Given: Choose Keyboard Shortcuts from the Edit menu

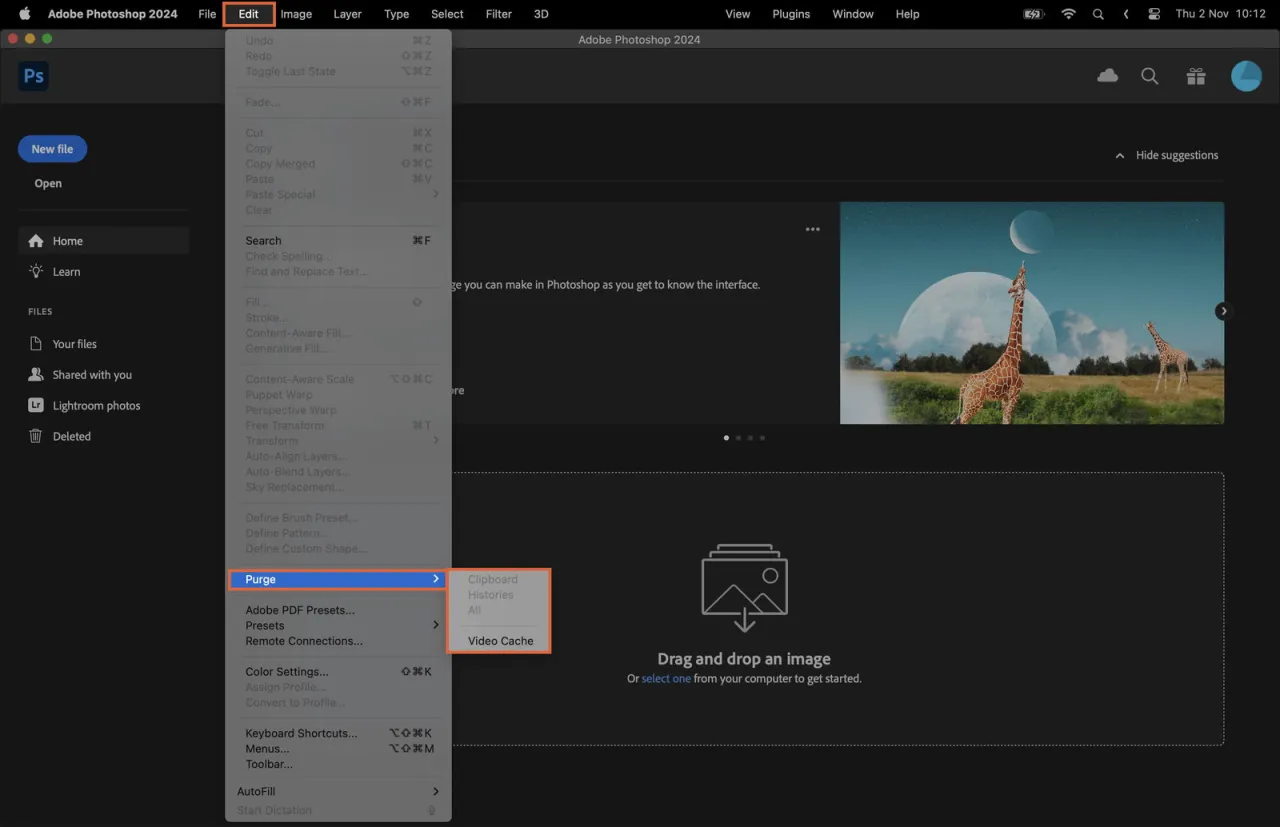Looking at the screenshot, I should (301, 732).
